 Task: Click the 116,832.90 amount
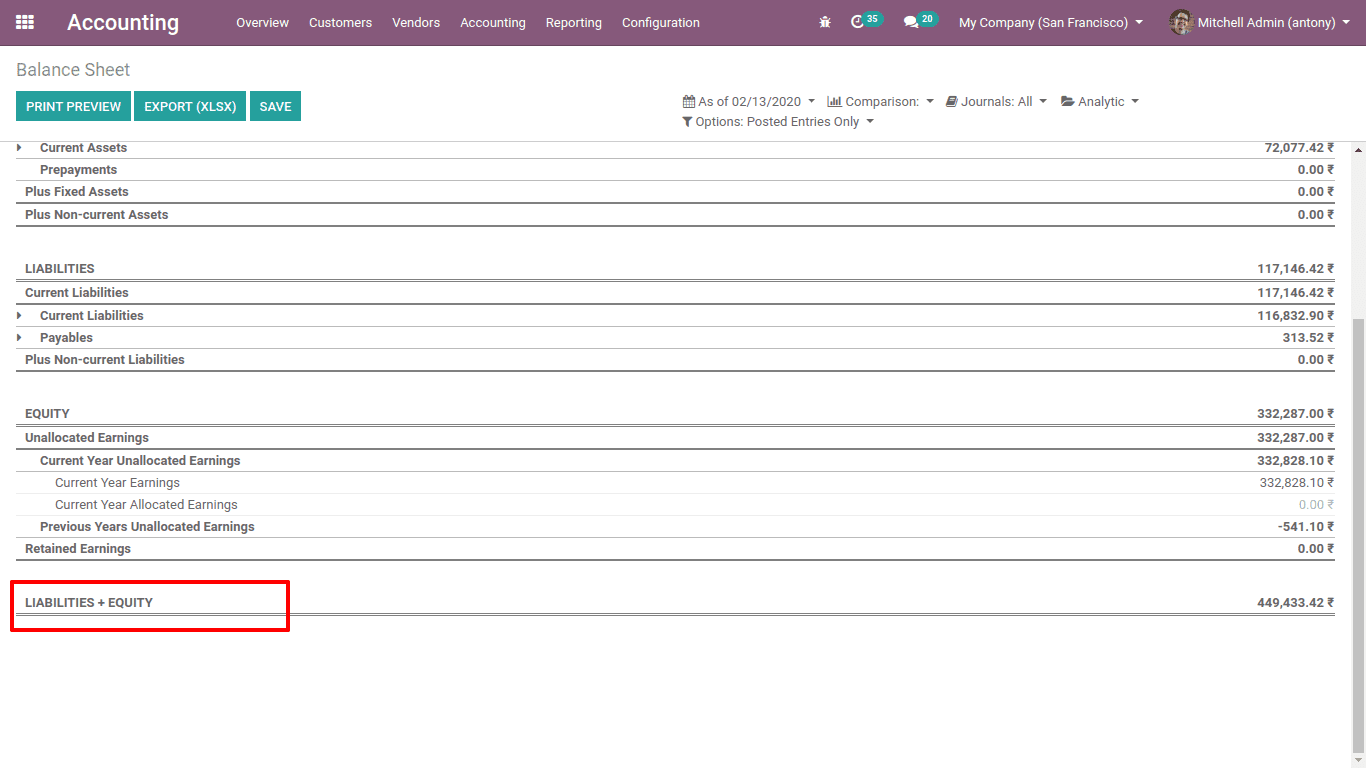1295,316
